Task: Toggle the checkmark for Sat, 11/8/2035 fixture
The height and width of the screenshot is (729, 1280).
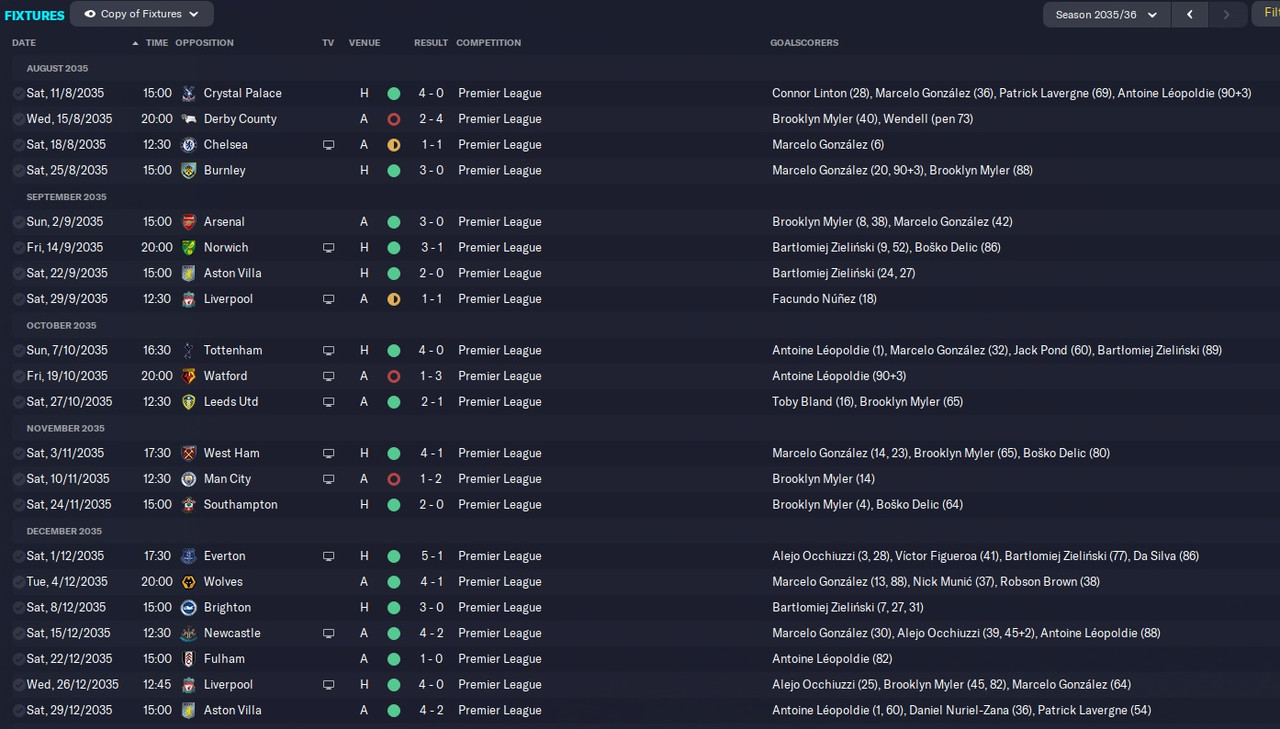Action: click(x=18, y=93)
